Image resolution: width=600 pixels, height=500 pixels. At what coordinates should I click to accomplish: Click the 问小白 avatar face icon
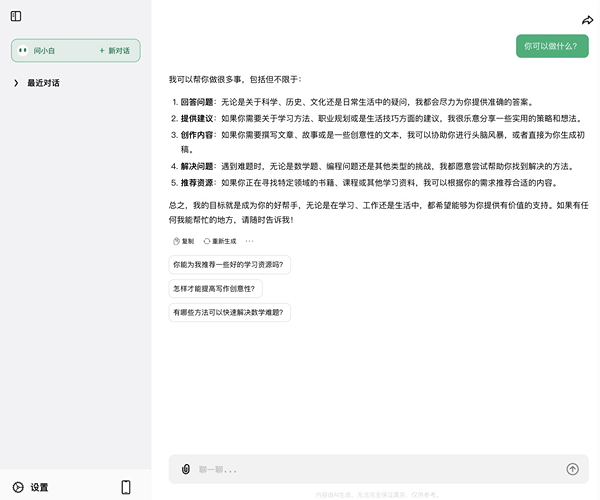click(x=23, y=50)
